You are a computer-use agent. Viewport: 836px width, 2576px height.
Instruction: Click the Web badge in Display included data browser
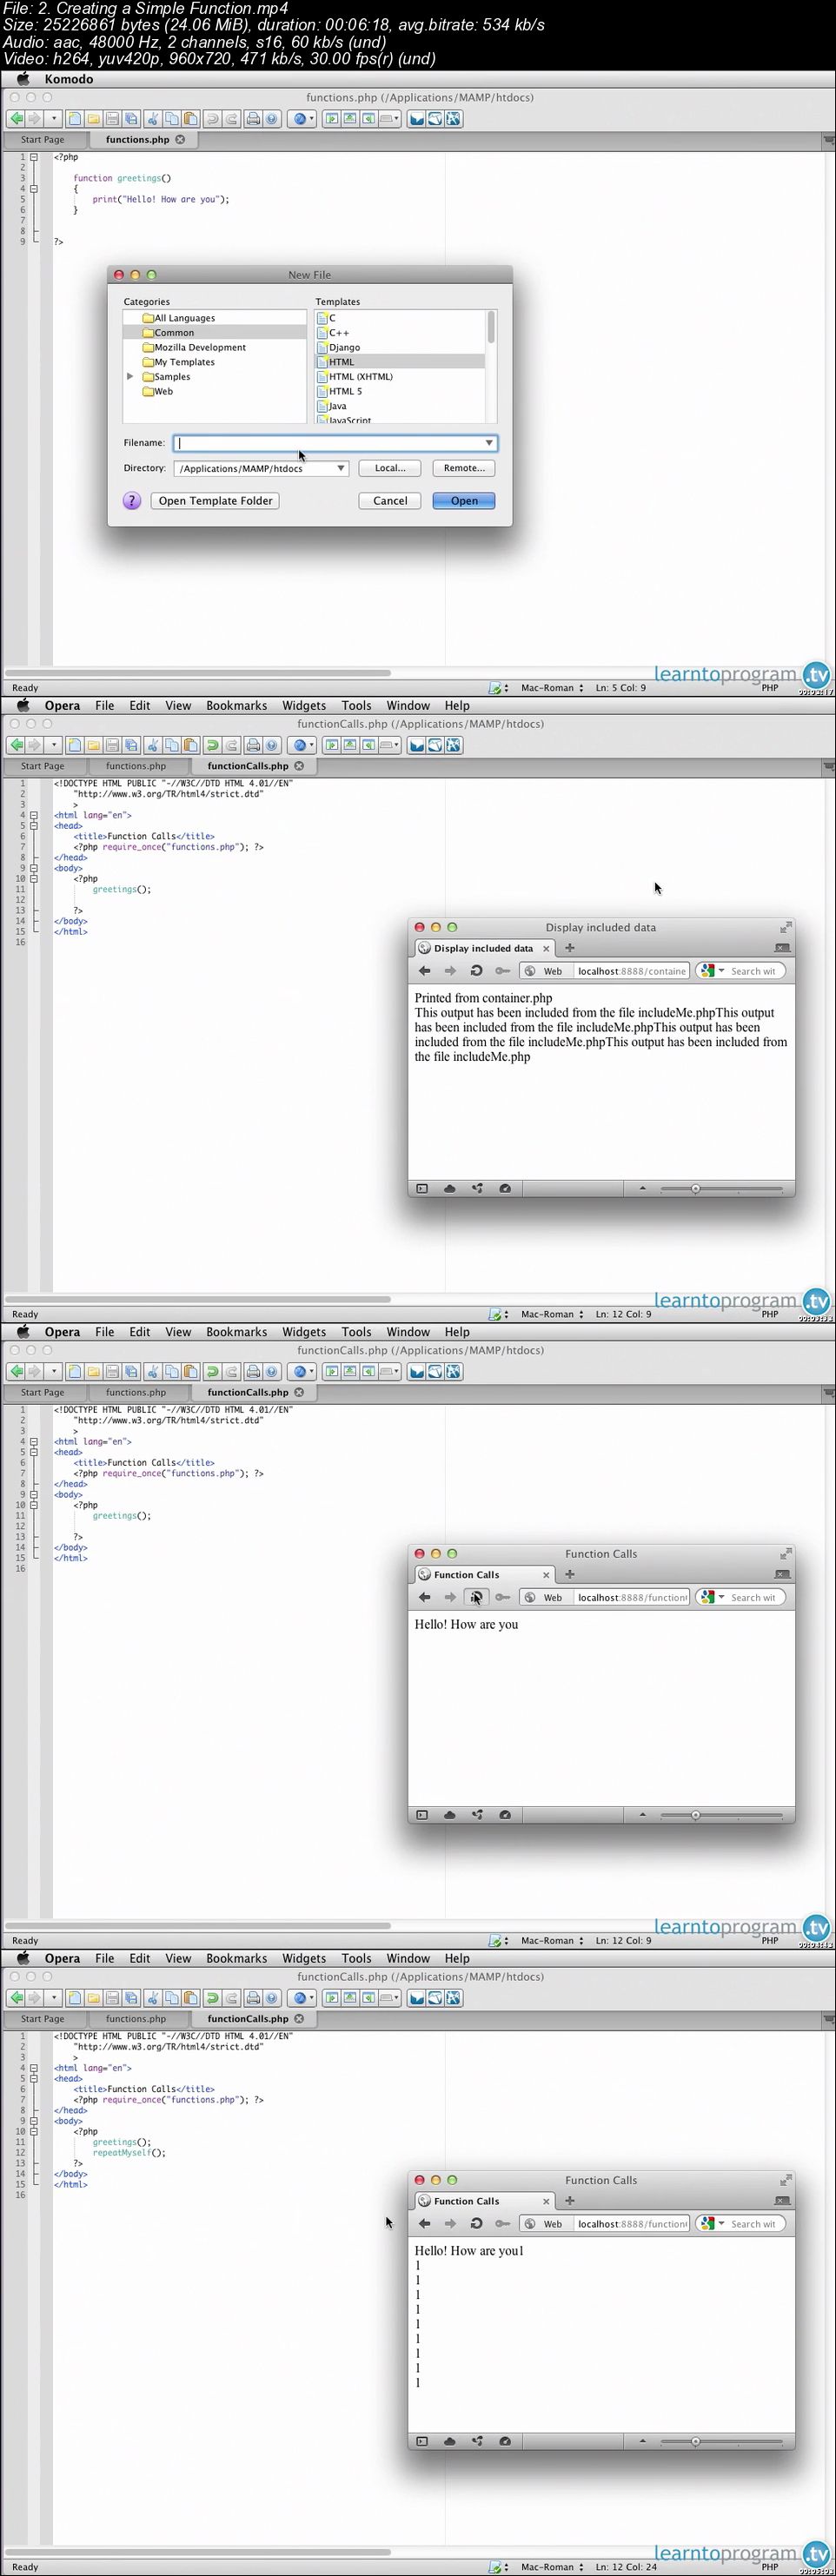[546, 971]
